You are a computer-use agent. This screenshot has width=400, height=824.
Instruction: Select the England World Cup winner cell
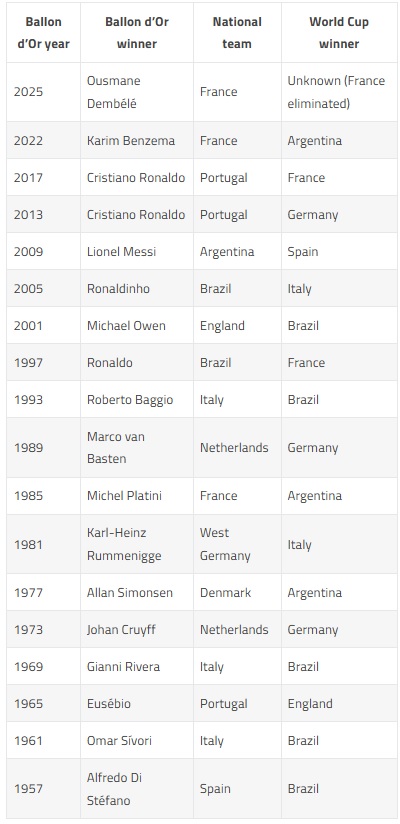(x=339, y=703)
